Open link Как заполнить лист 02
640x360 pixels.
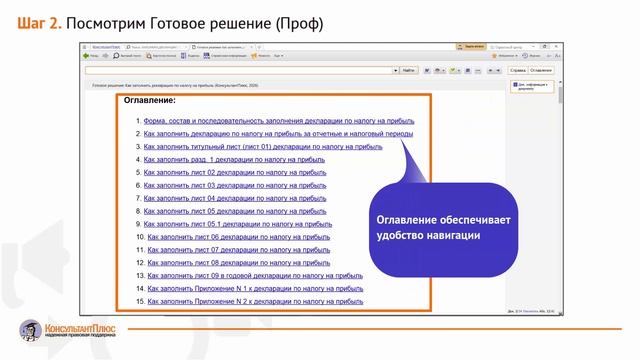pyautogui.click(x=235, y=172)
